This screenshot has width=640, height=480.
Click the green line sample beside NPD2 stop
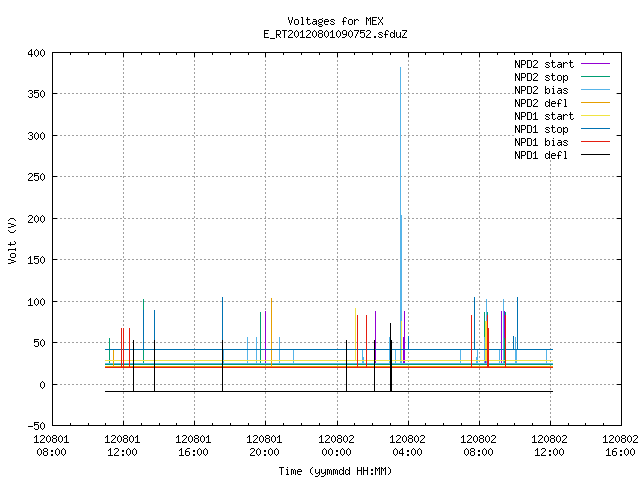coord(595,77)
